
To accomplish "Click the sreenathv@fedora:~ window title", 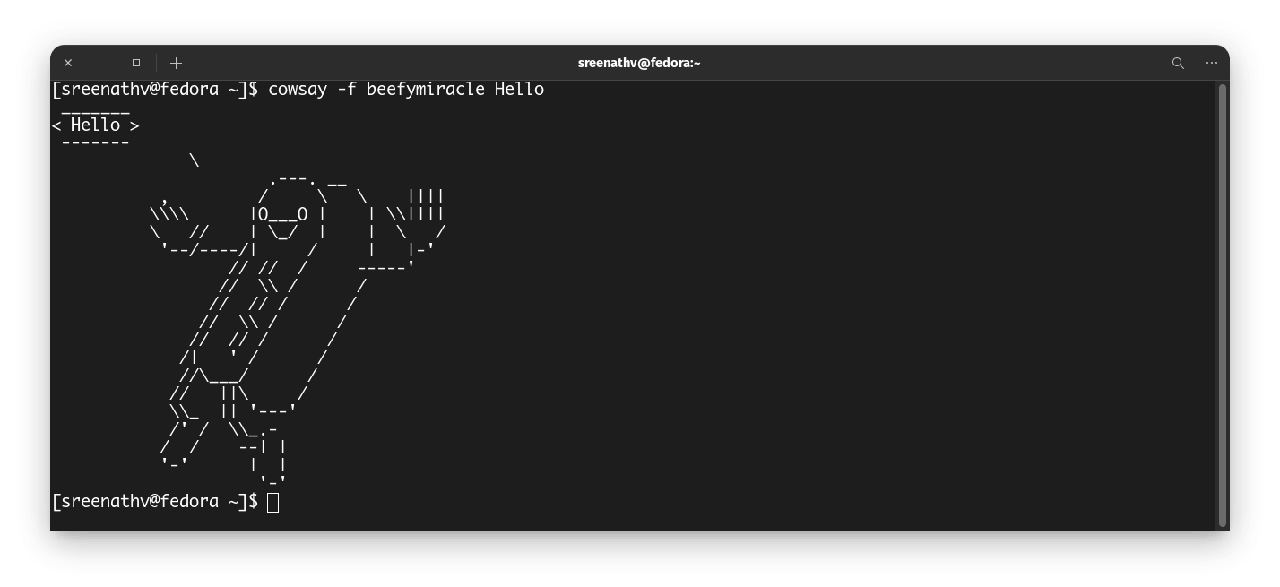I will point(639,62).
